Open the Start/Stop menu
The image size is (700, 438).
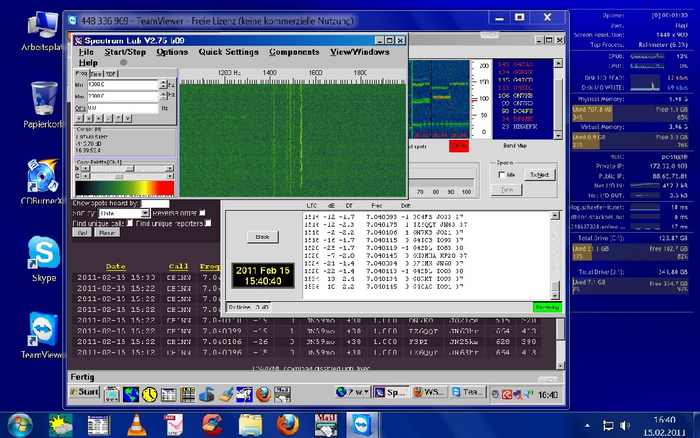(x=125, y=52)
